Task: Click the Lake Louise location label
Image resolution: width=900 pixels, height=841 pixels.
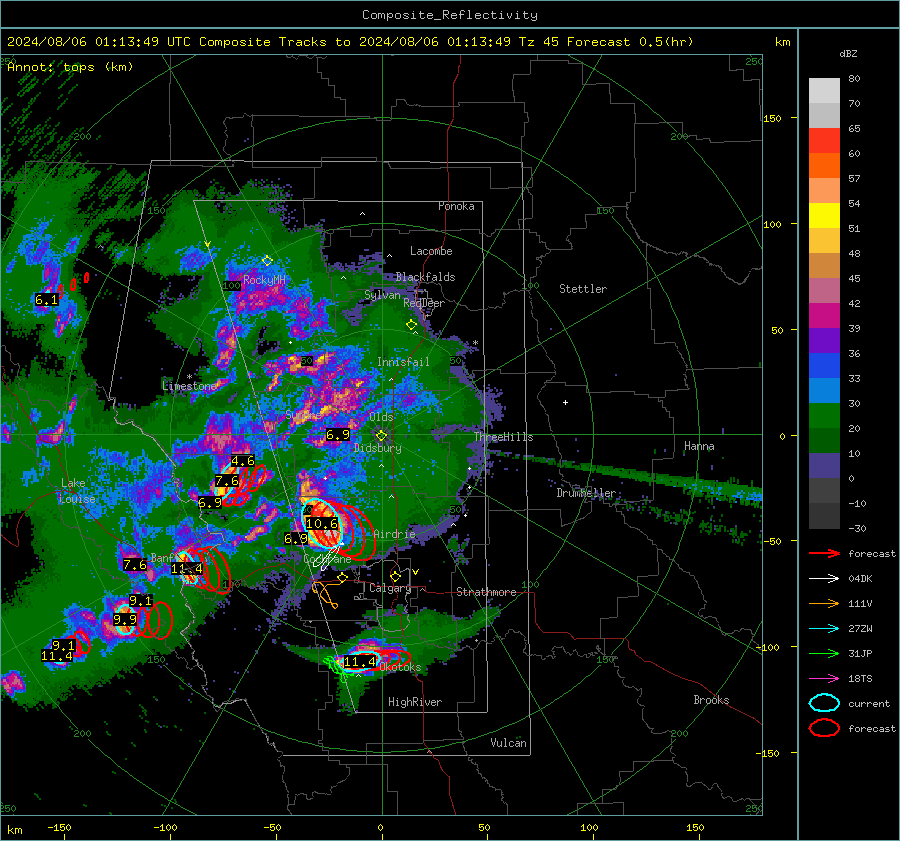Action: click(x=78, y=491)
